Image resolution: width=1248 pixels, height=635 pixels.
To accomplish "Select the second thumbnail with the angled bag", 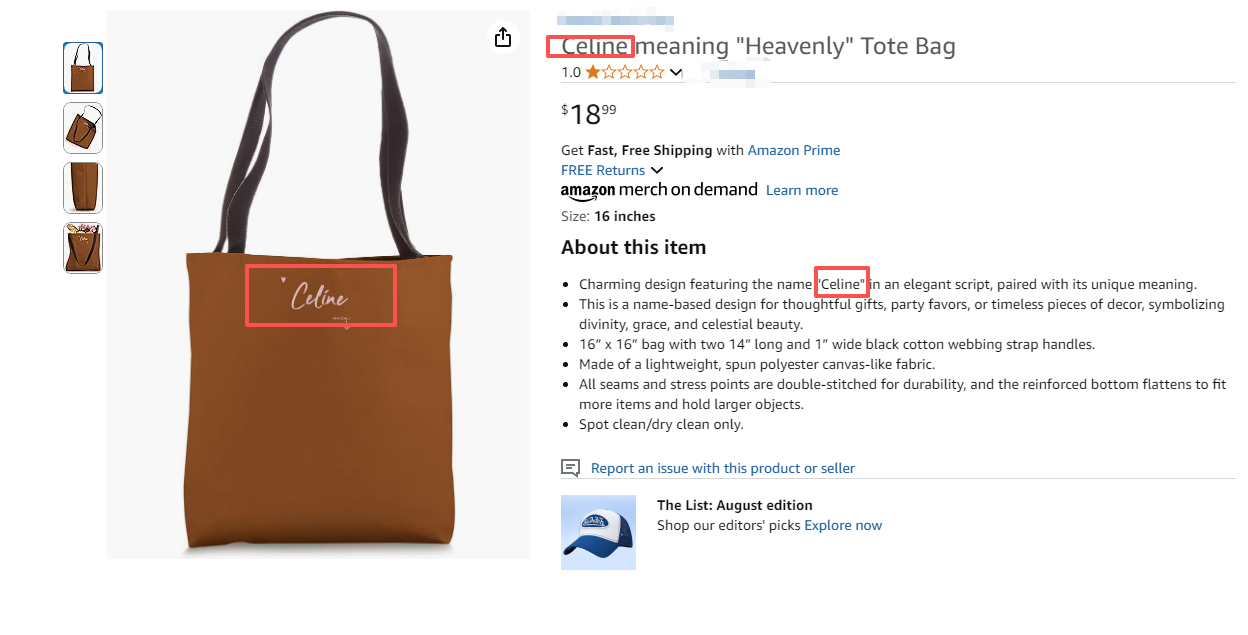I will point(83,128).
